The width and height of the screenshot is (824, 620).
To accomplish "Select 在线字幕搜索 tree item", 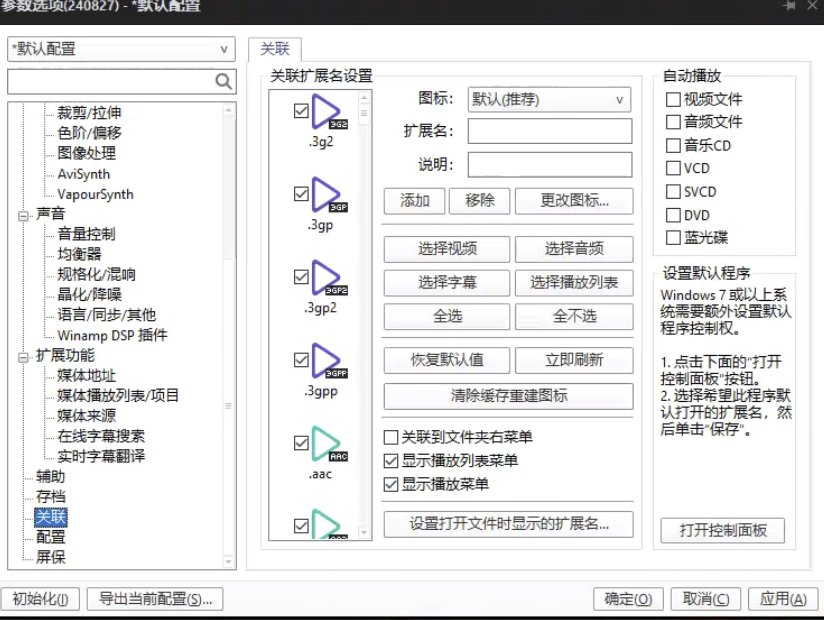I will tap(101, 436).
